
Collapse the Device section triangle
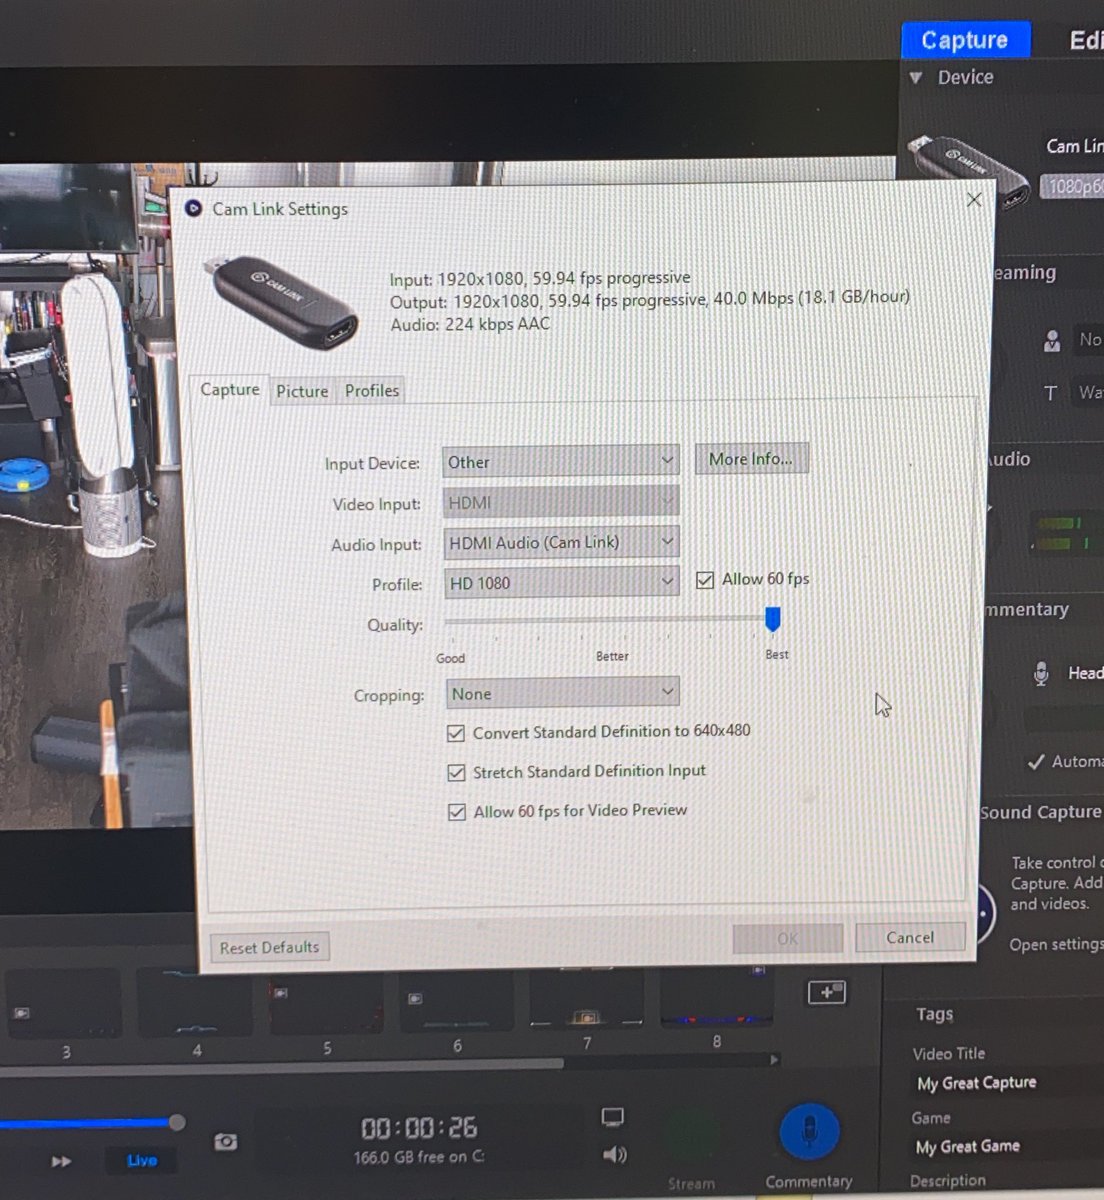(915, 77)
